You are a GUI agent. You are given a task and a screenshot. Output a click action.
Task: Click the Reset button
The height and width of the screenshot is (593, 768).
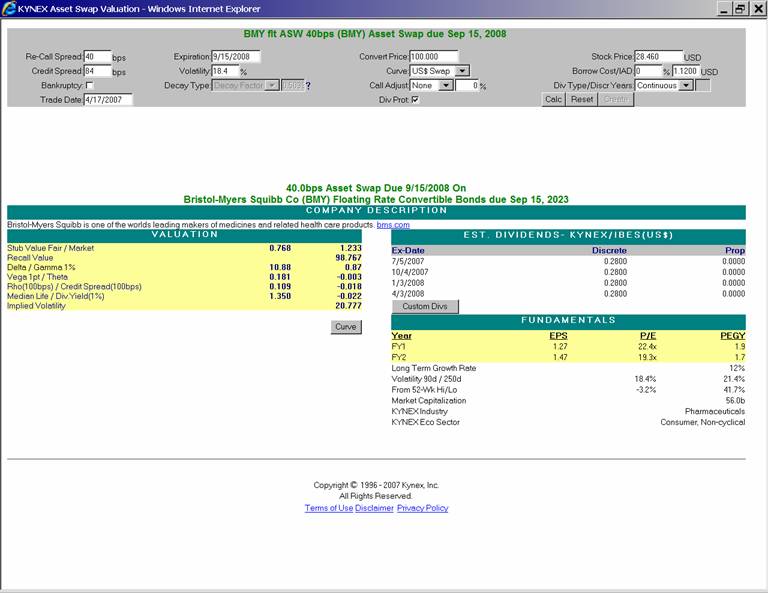pos(582,99)
